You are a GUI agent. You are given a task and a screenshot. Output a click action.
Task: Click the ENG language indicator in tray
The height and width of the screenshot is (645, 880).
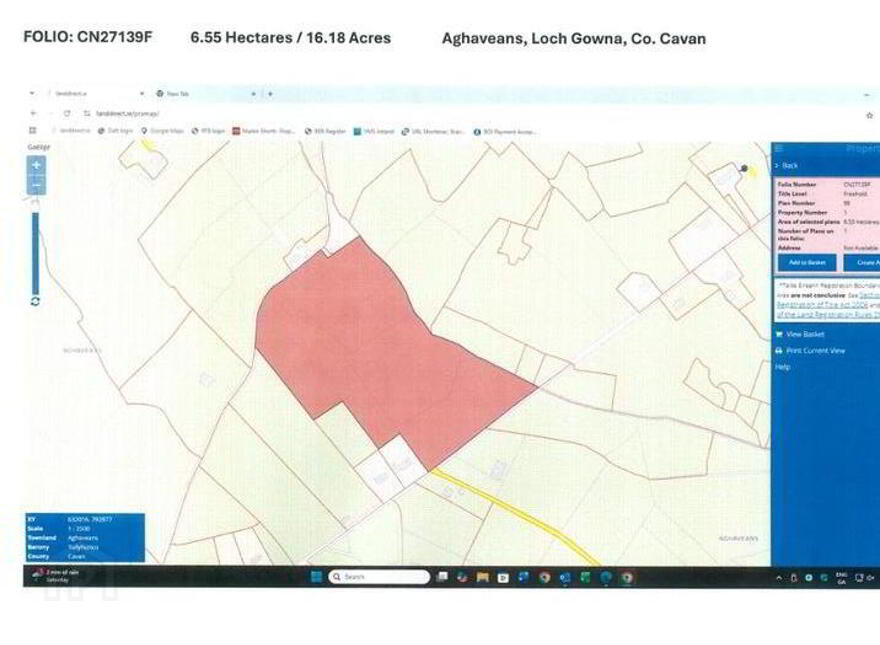click(841, 578)
